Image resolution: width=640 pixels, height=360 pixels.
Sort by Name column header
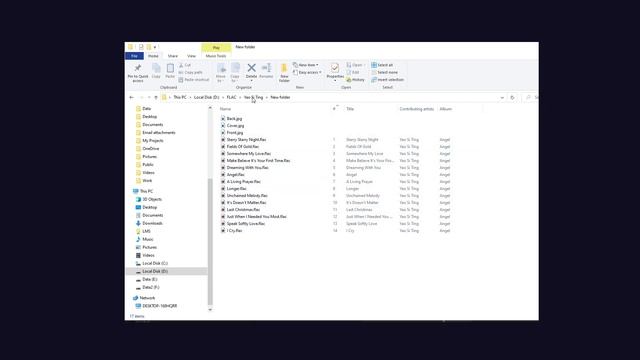225,109
